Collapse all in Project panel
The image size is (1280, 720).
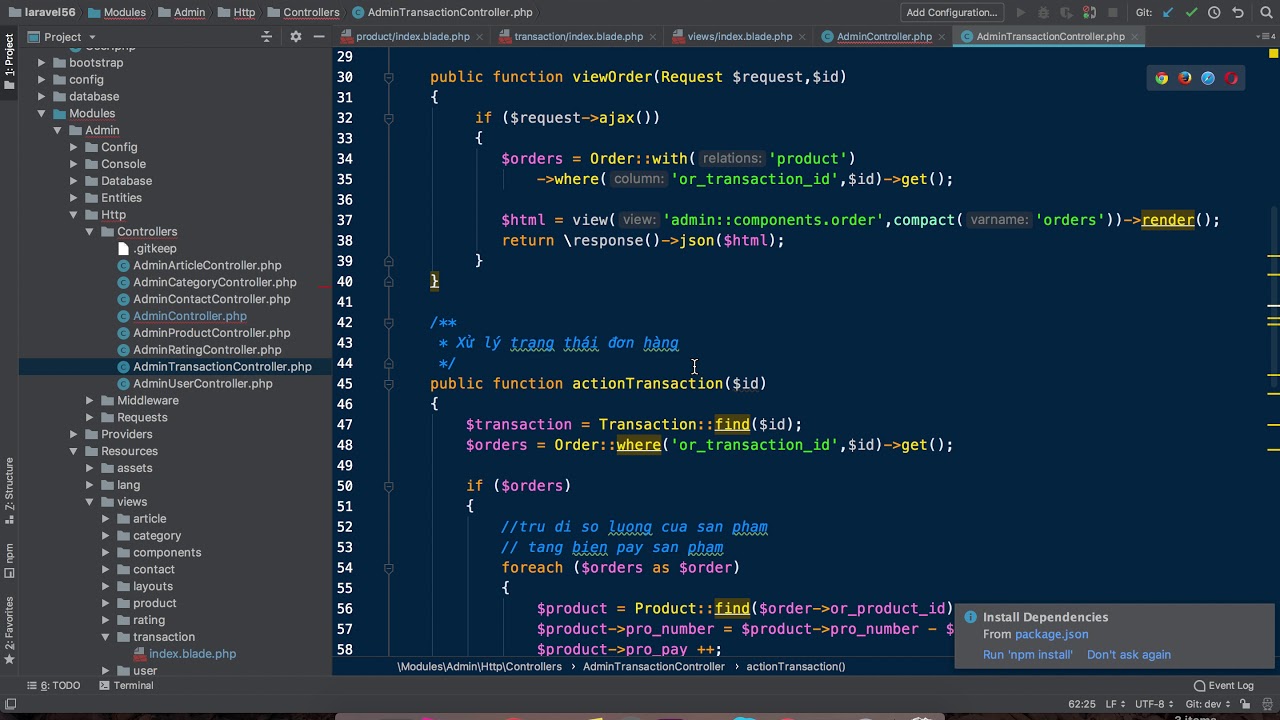(266, 37)
